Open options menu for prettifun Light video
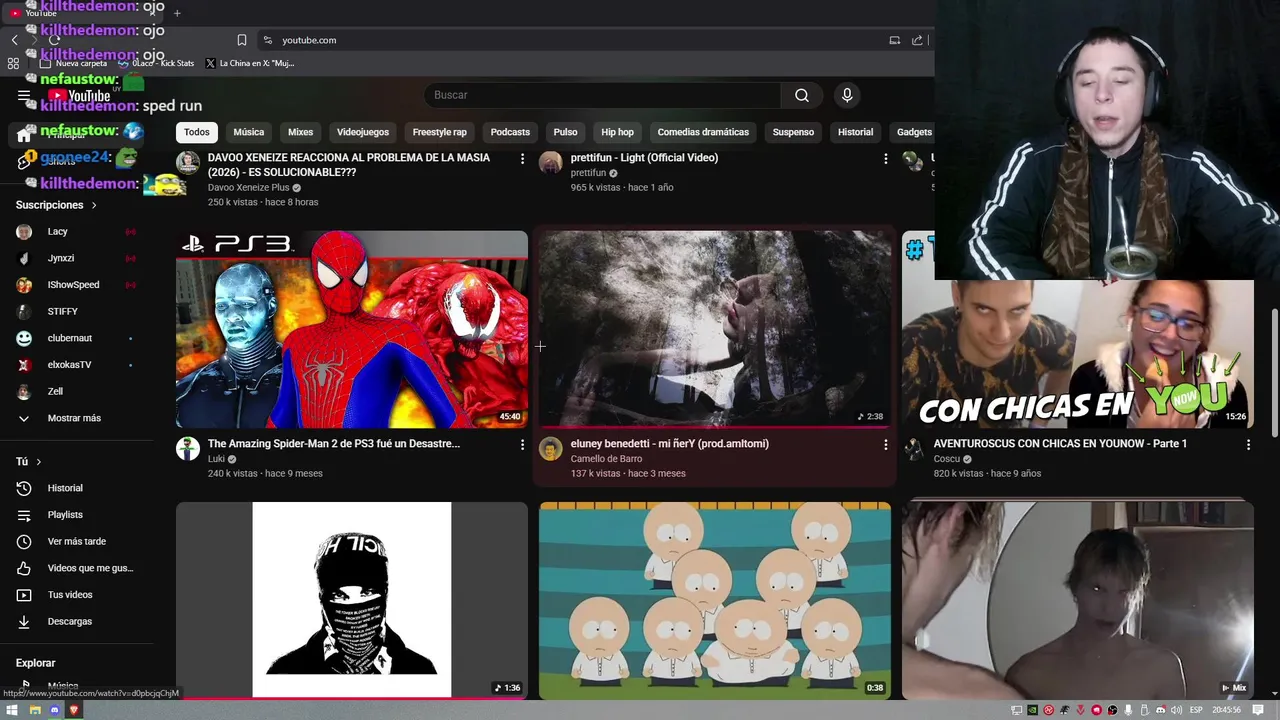The width and height of the screenshot is (1280, 720). point(885,158)
